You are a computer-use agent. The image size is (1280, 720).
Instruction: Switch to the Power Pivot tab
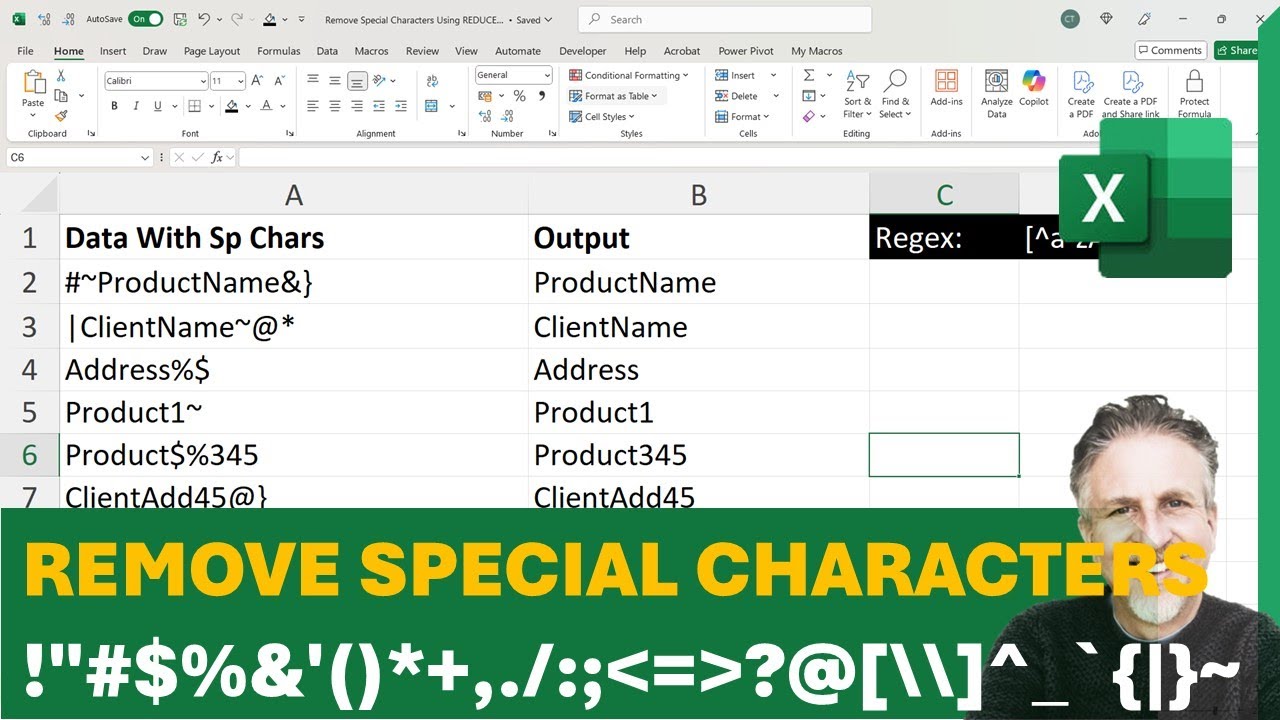click(x=746, y=51)
